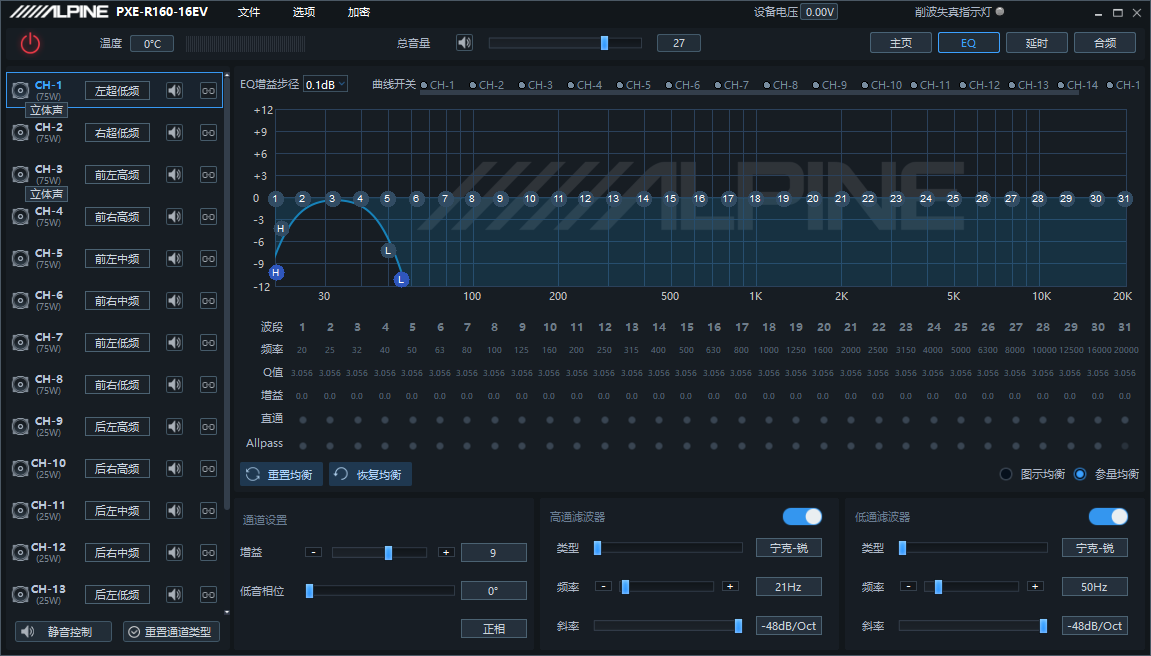Mute channel CH-12 speaker icon
The width and height of the screenshot is (1151, 656).
coord(175,553)
